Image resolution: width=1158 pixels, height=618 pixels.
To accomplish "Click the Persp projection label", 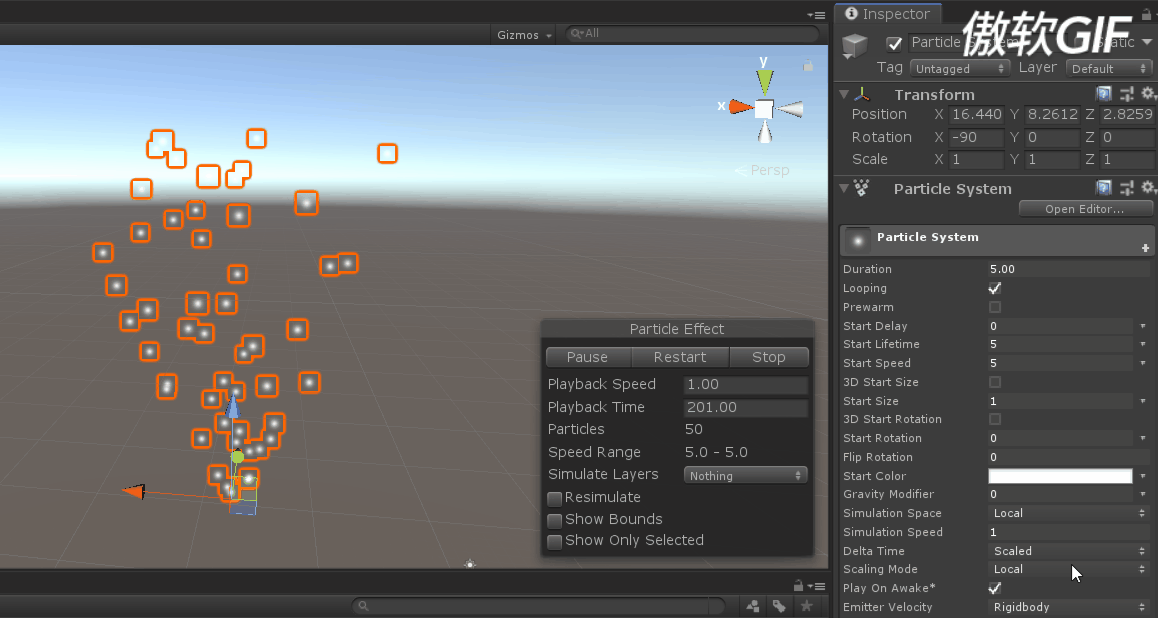I will (770, 171).
